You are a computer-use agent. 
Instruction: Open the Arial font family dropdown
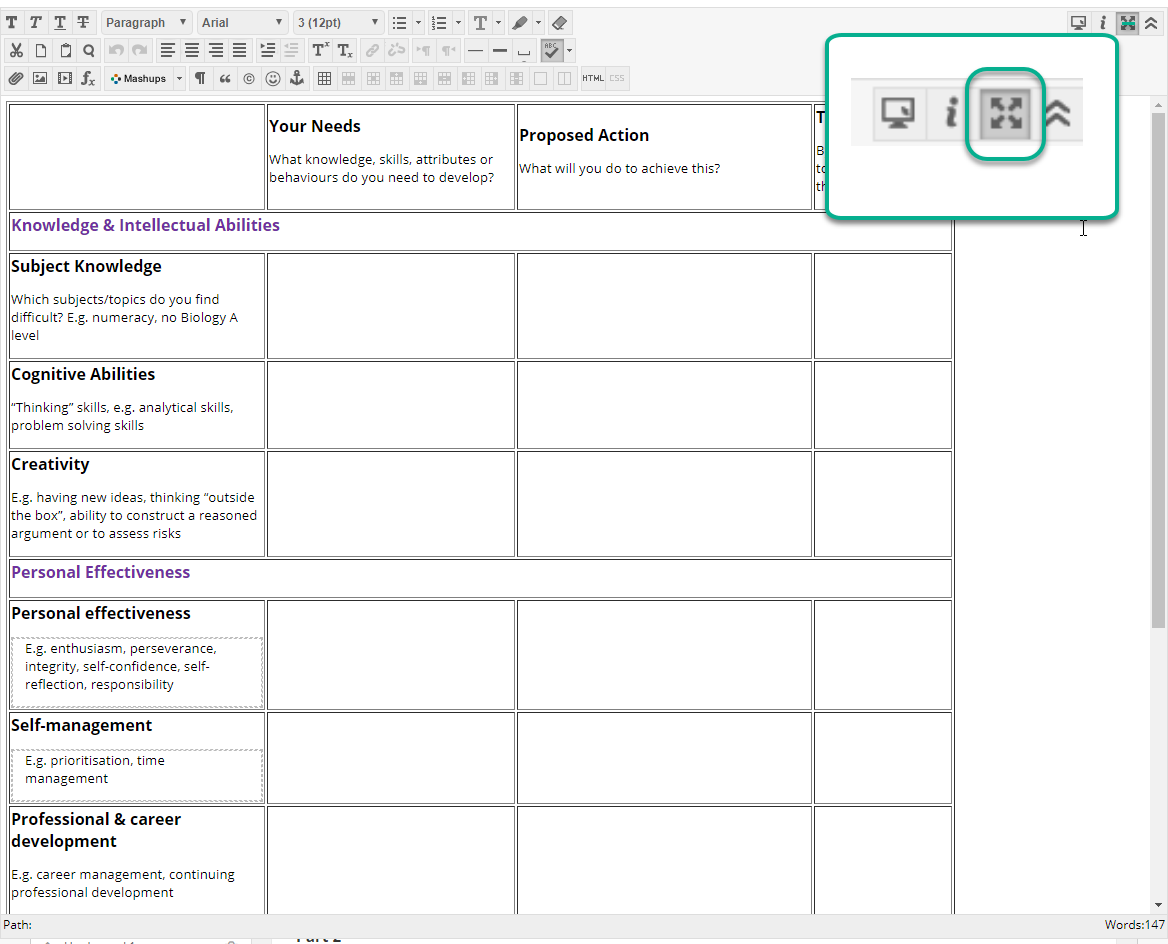coord(243,23)
